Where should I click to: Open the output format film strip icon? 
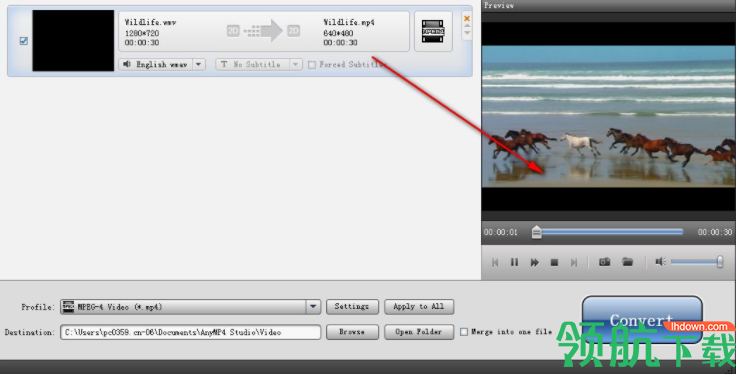[x=433, y=31]
